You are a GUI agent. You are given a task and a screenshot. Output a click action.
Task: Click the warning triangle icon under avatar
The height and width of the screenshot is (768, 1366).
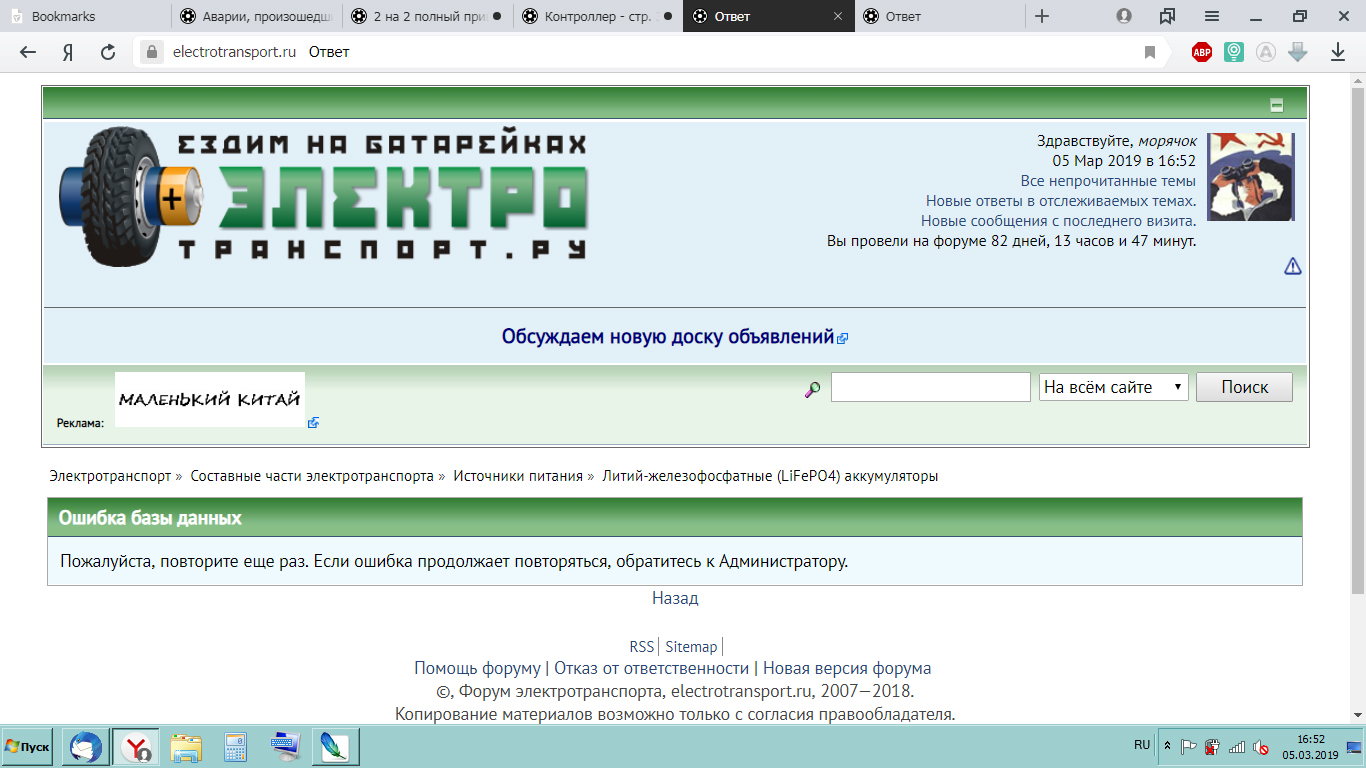click(x=1292, y=266)
